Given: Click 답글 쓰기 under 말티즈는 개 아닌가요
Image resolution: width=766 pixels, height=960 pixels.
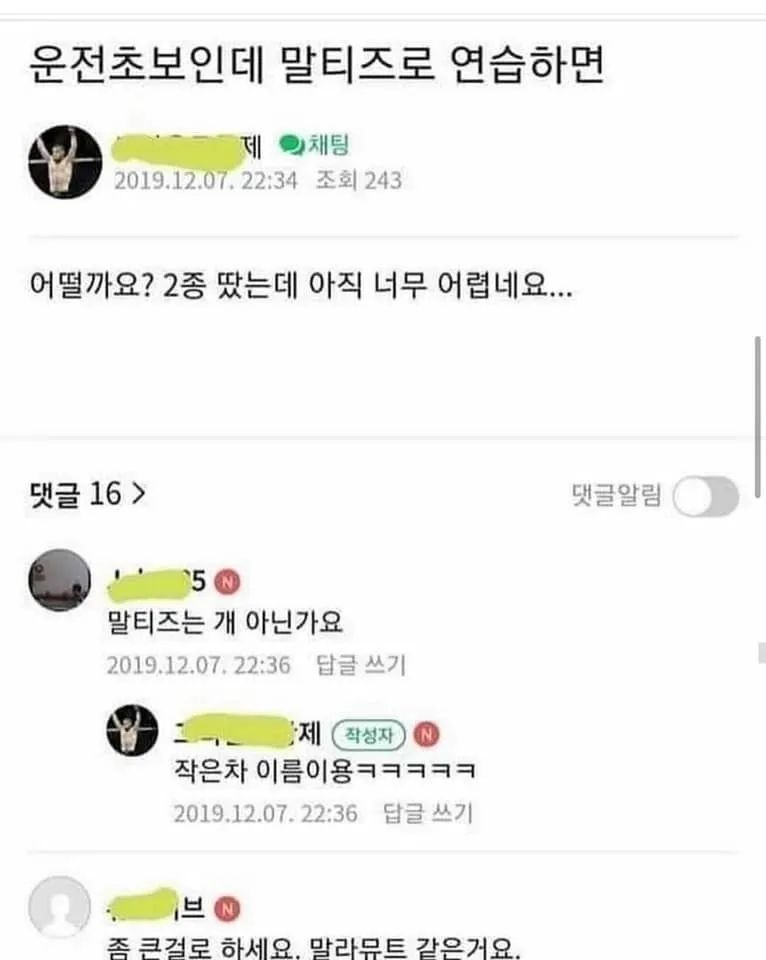Looking at the screenshot, I should tap(361, 665).
